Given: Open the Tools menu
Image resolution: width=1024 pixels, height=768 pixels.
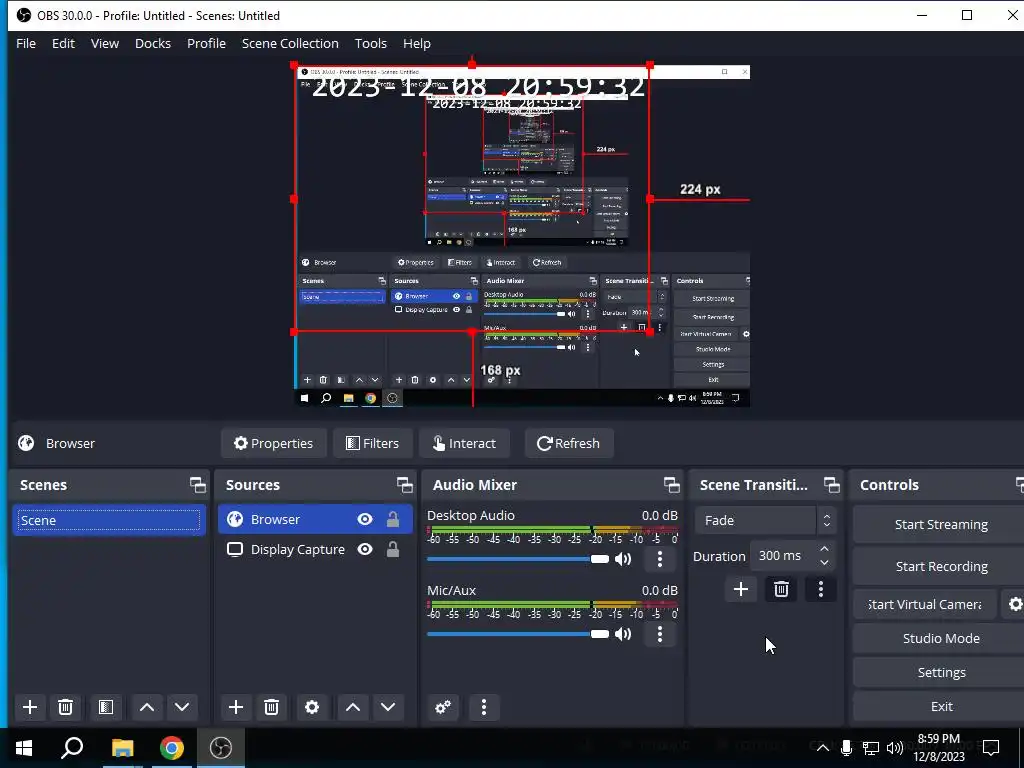Looking at the screenshot, I should coord(370,43).
